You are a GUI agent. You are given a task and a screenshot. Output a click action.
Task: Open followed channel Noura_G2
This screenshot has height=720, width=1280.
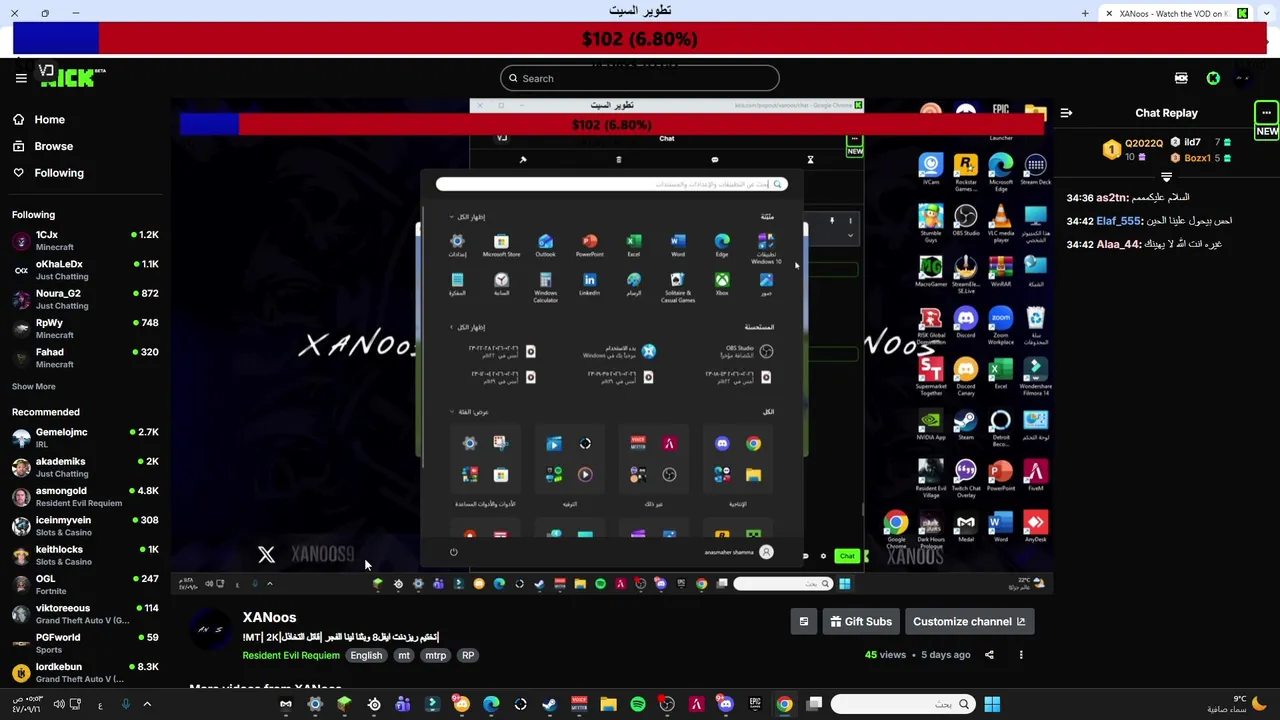tap(85, 299)
